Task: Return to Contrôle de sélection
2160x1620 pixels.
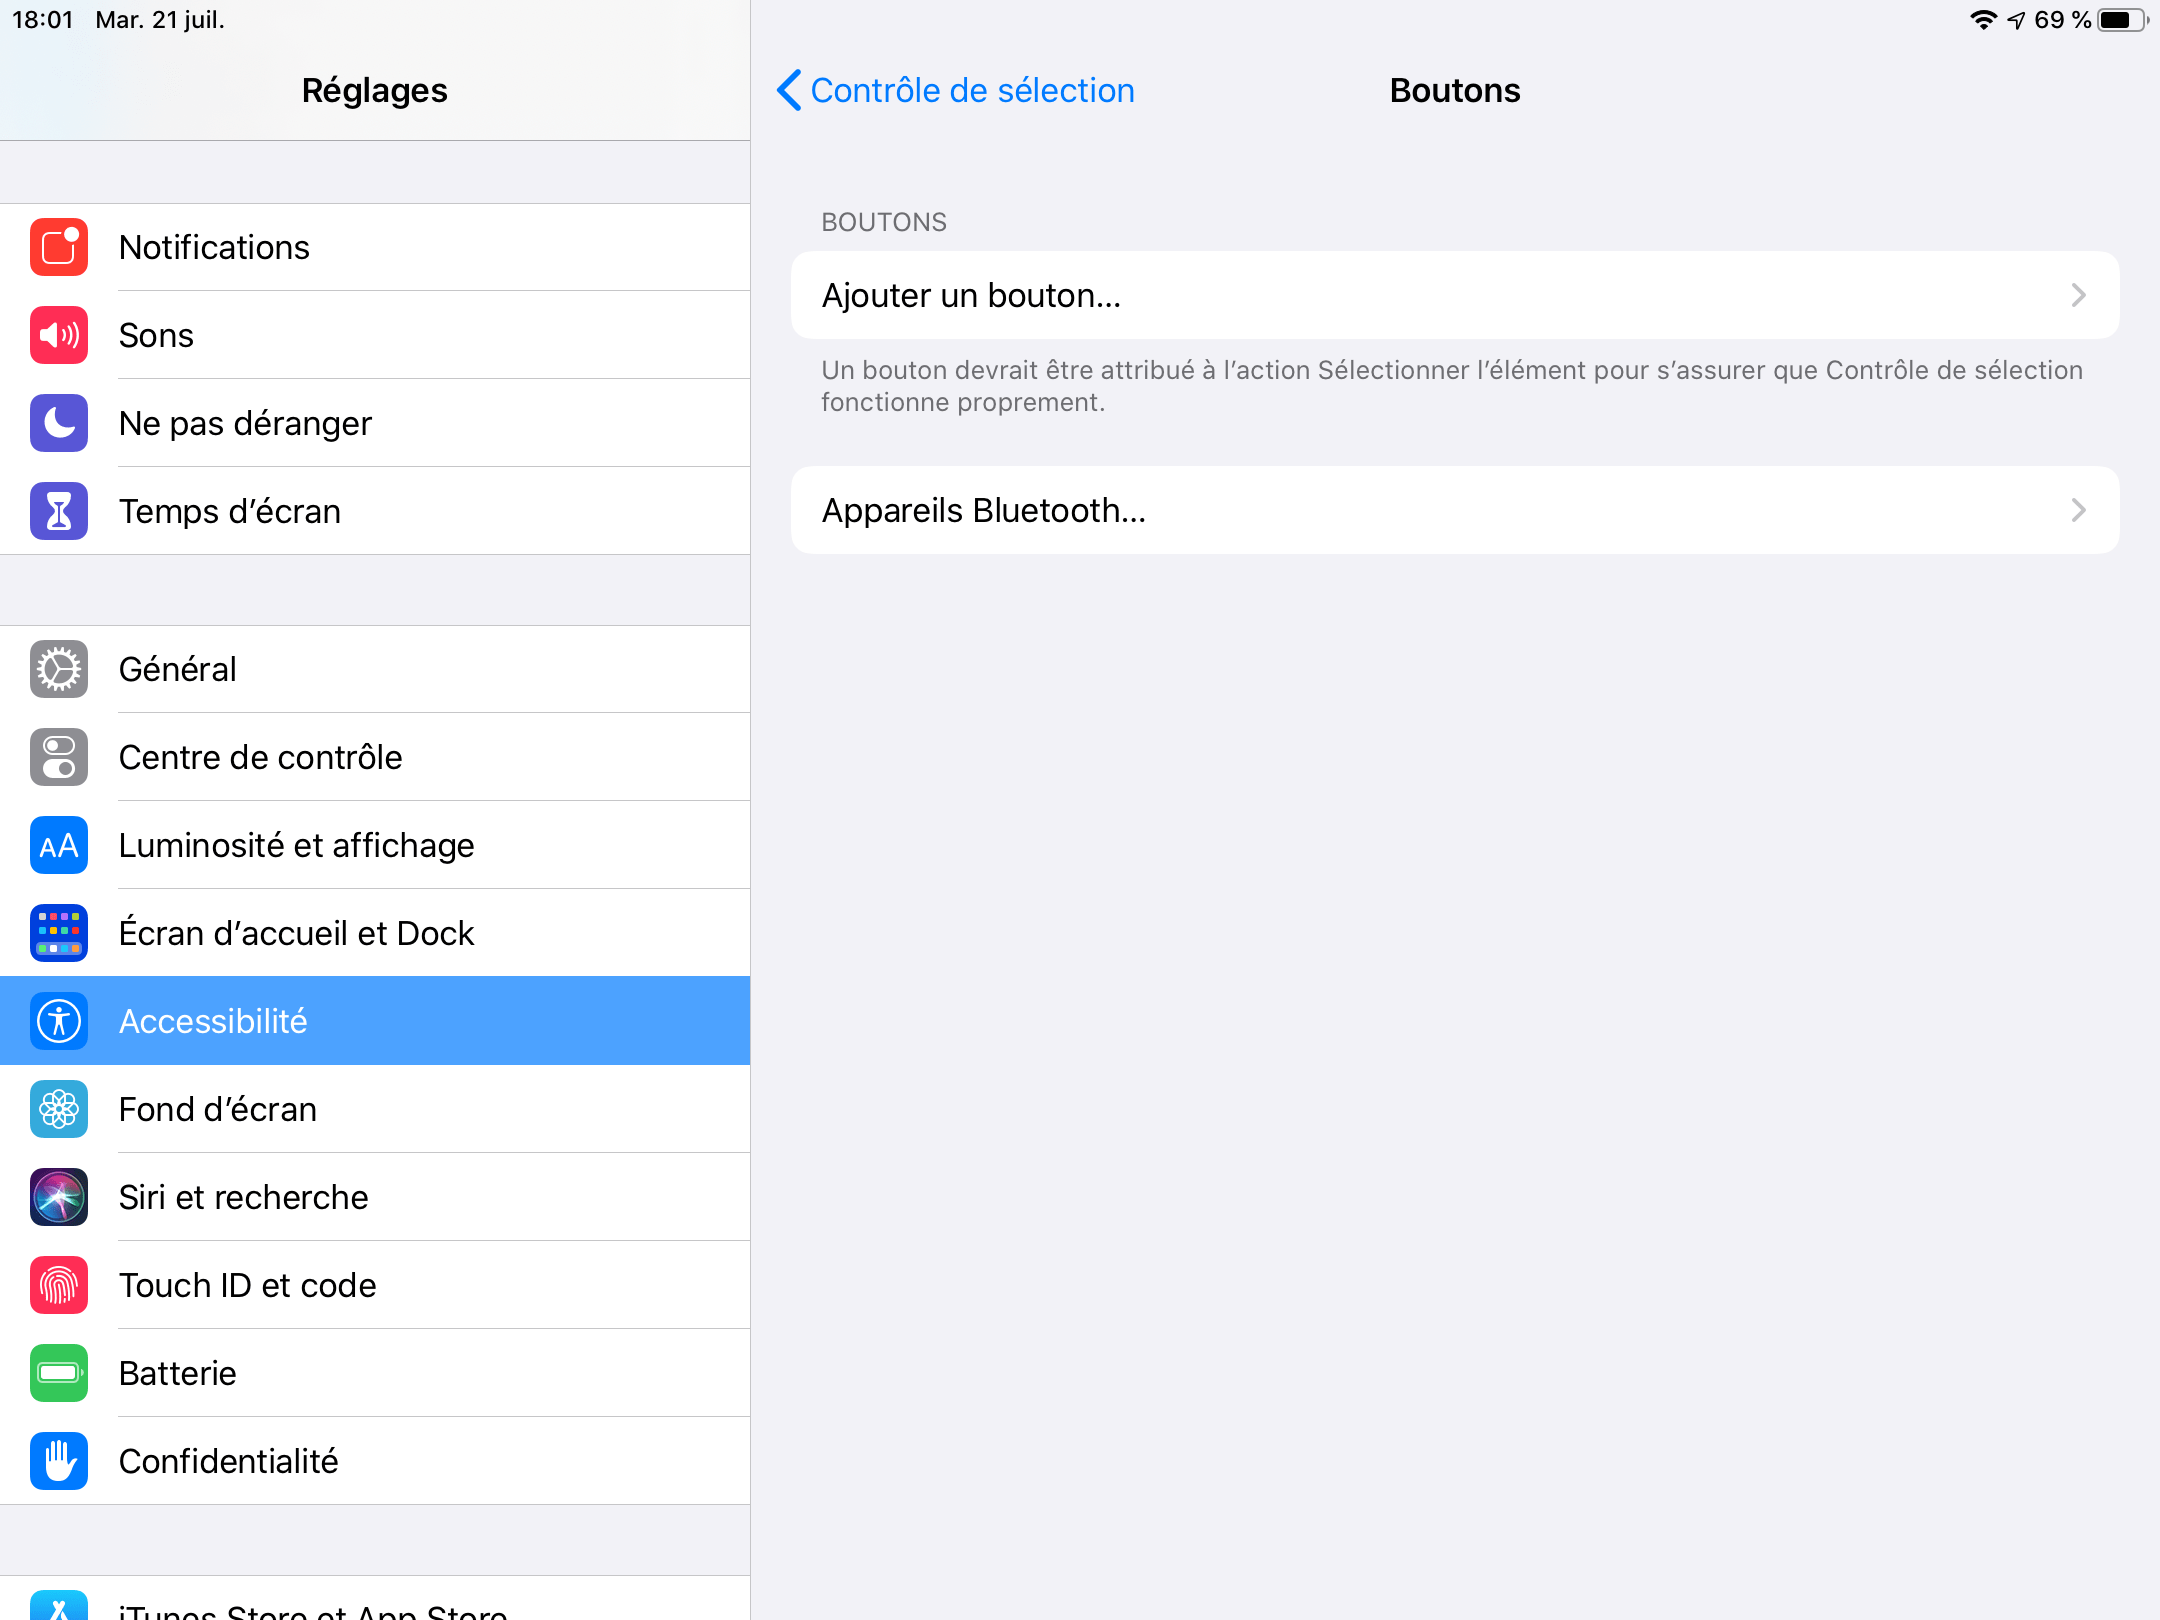Action: click(972, 90)
